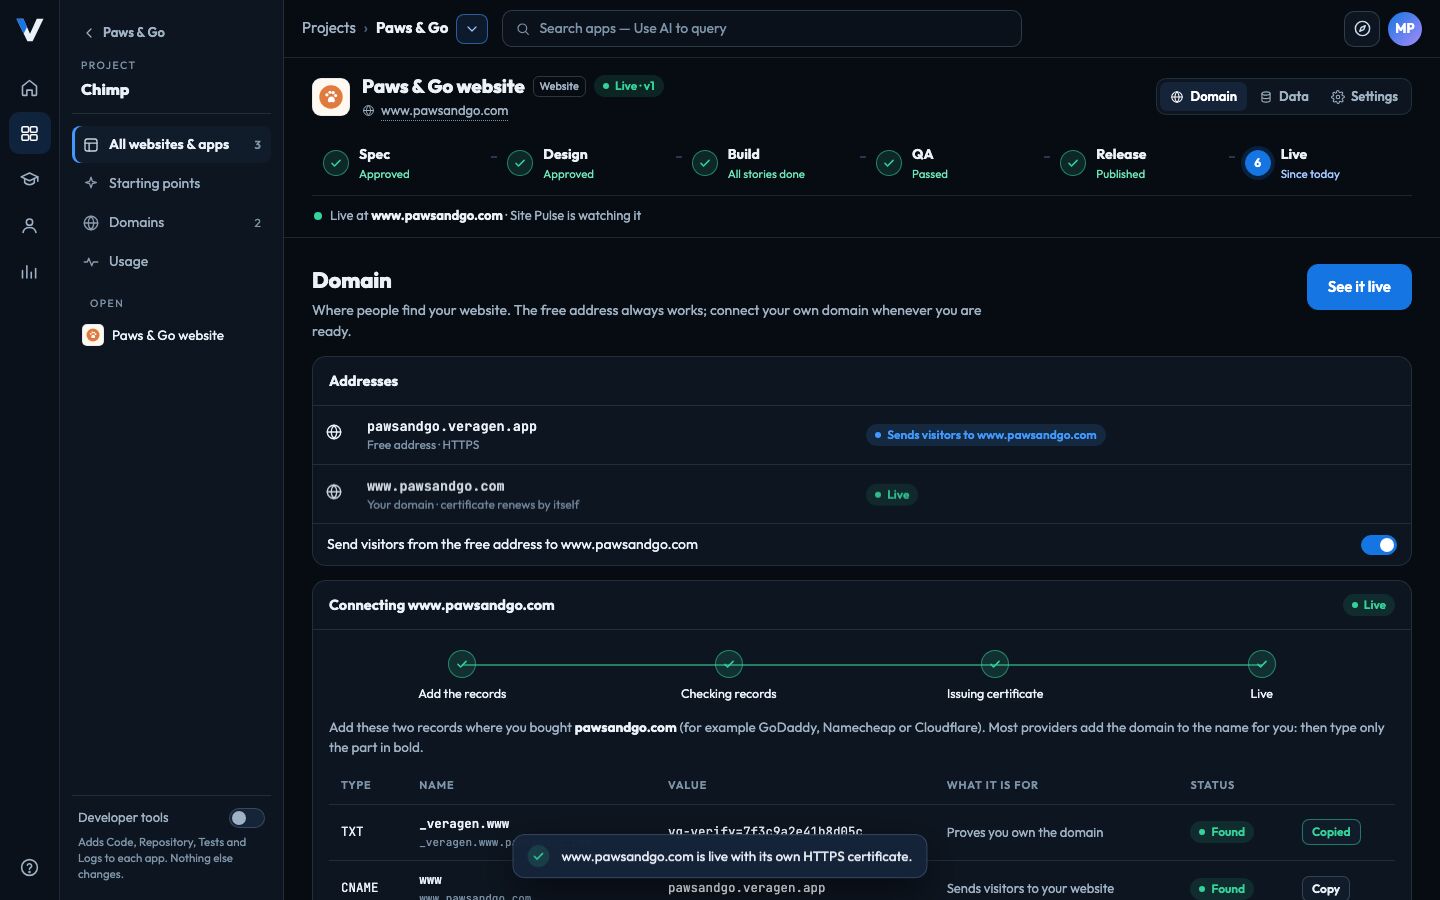Viewport: 1440px width, 900px height.
Task: Click the 'Sends visitors to www.pawsandgo.com' badge
Action: (986, 435)
